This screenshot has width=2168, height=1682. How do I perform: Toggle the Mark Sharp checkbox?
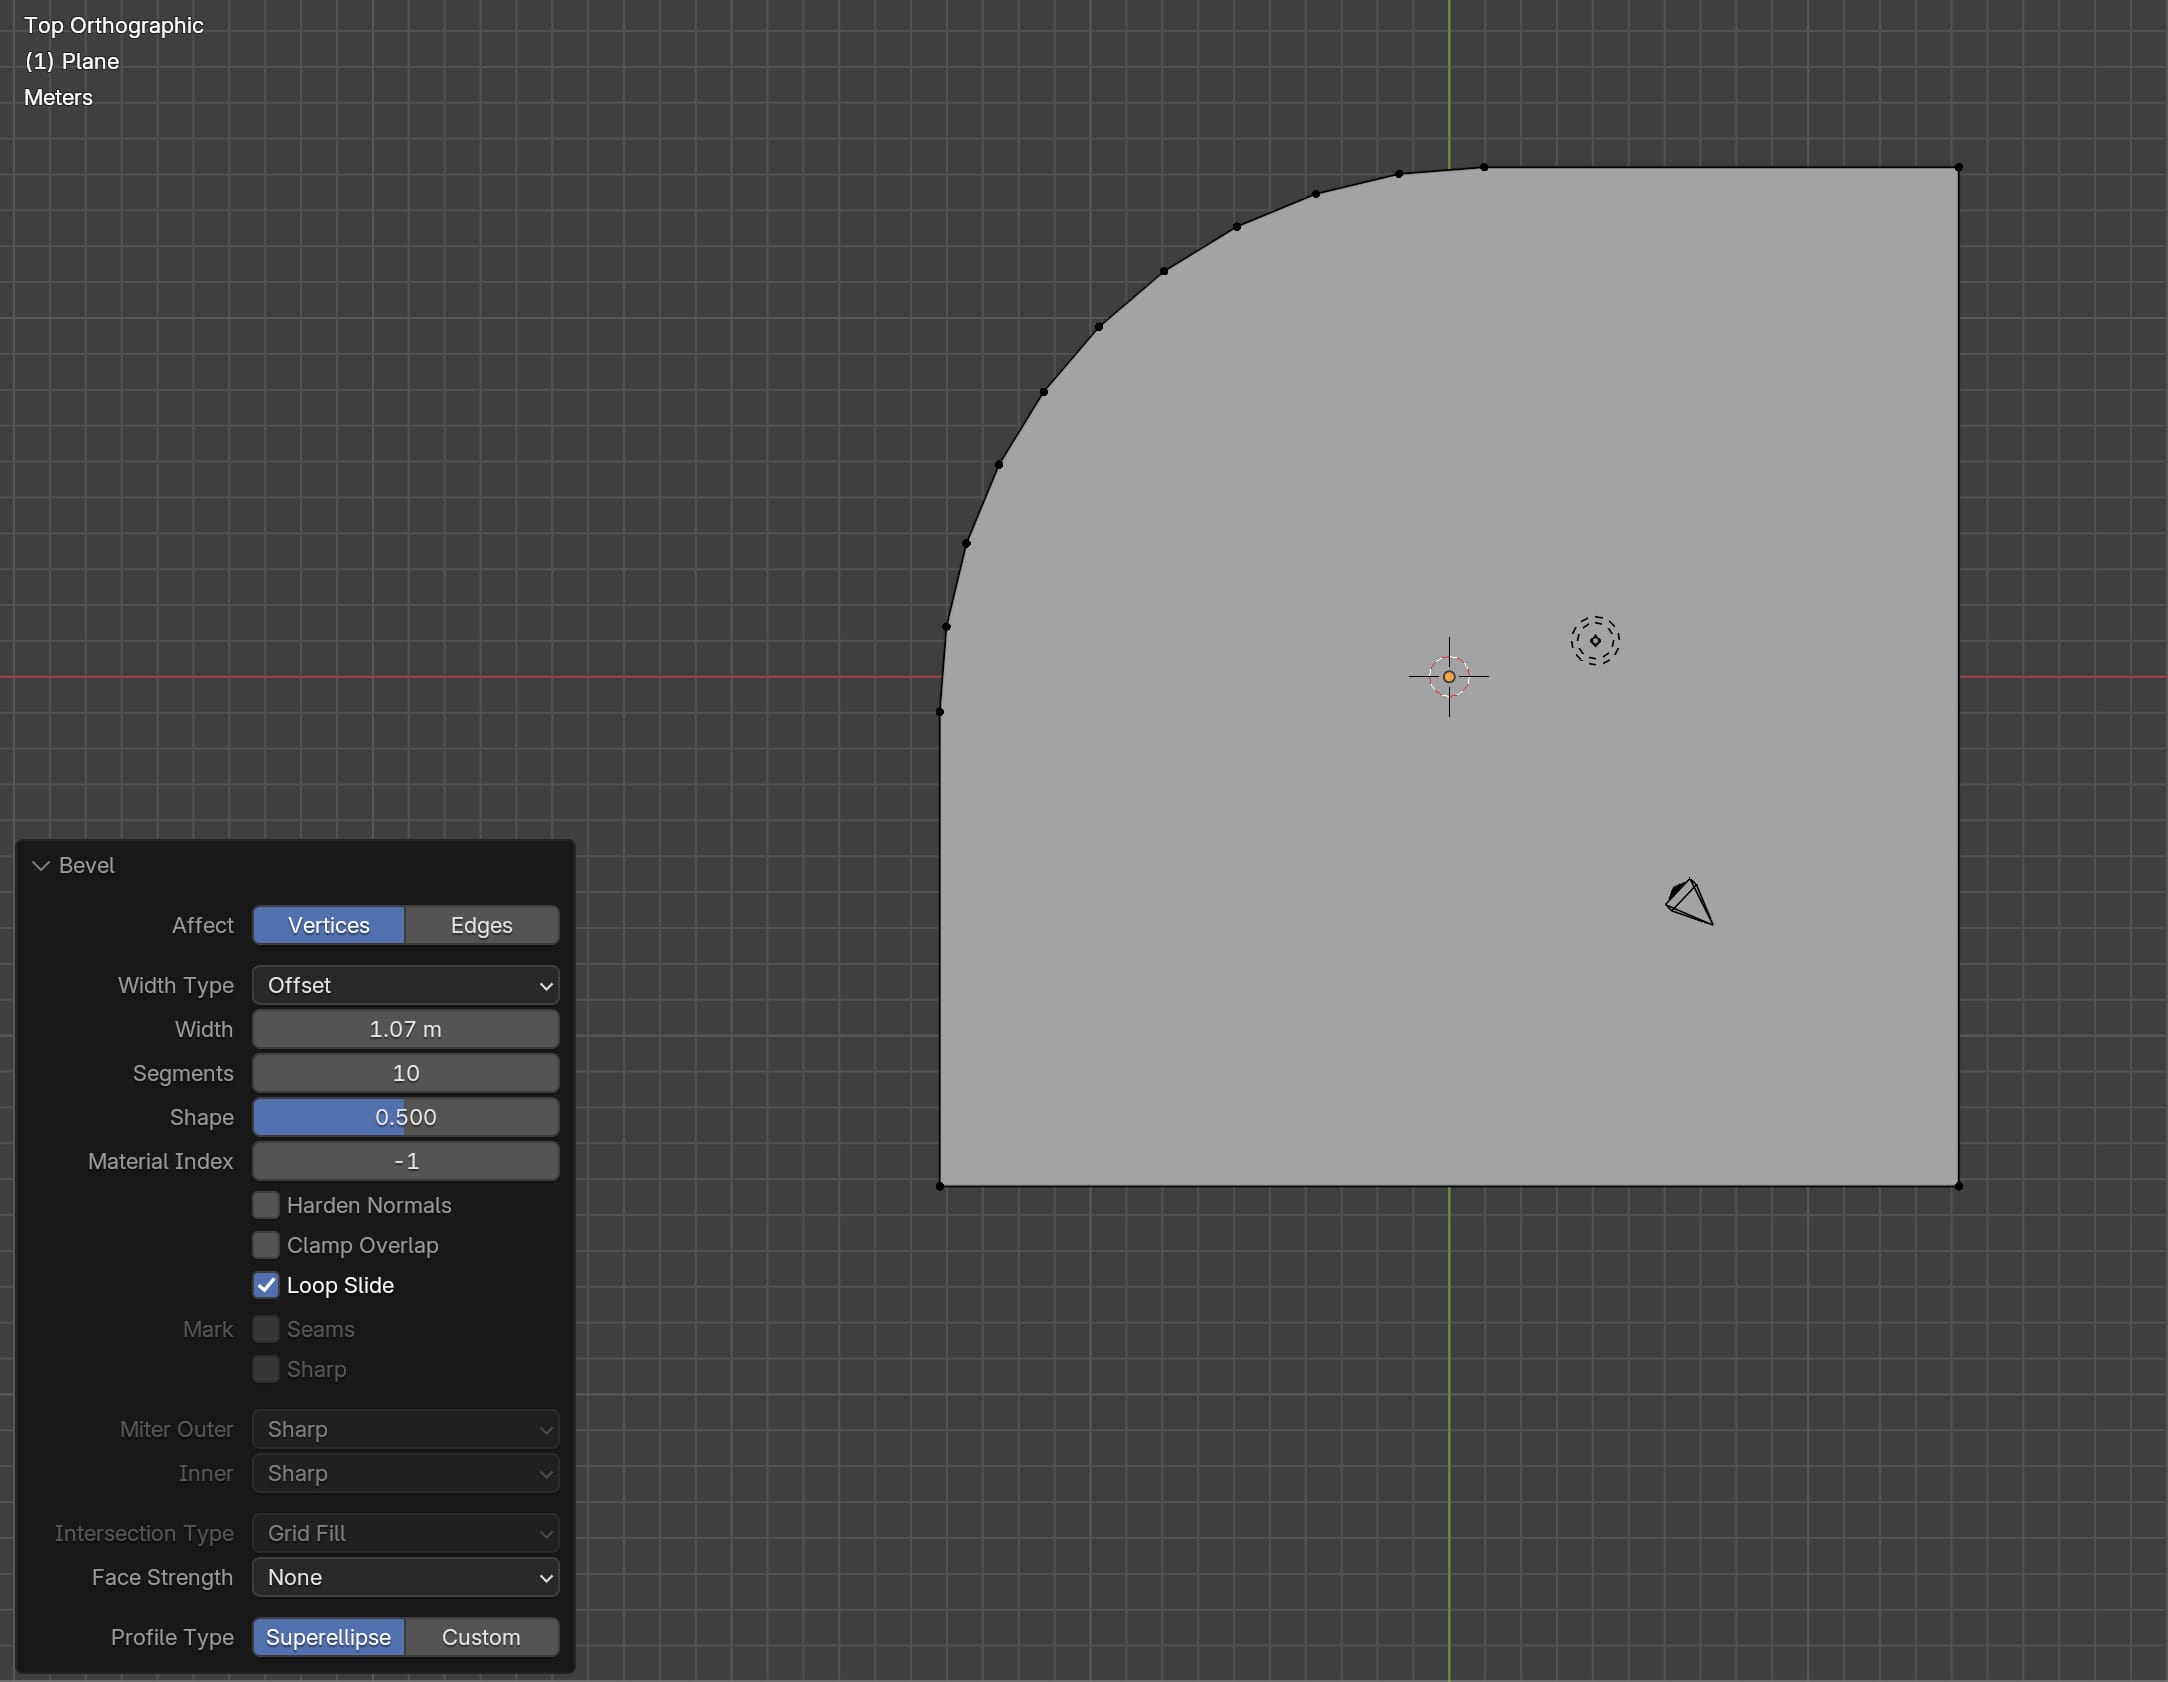pos(266,1369)
